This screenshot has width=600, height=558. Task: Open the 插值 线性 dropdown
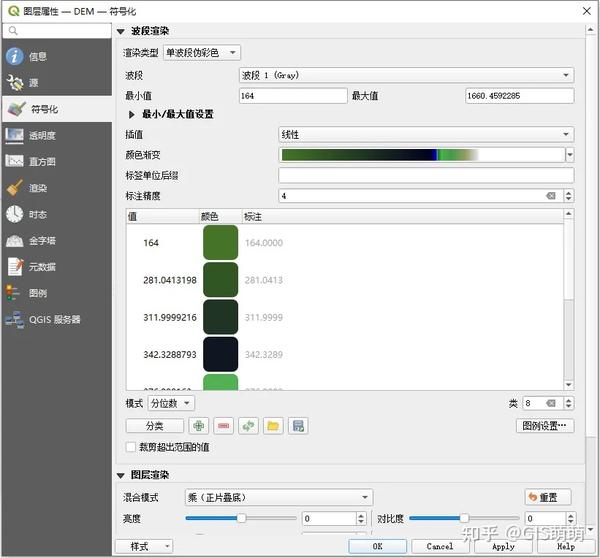pos(426,134)
